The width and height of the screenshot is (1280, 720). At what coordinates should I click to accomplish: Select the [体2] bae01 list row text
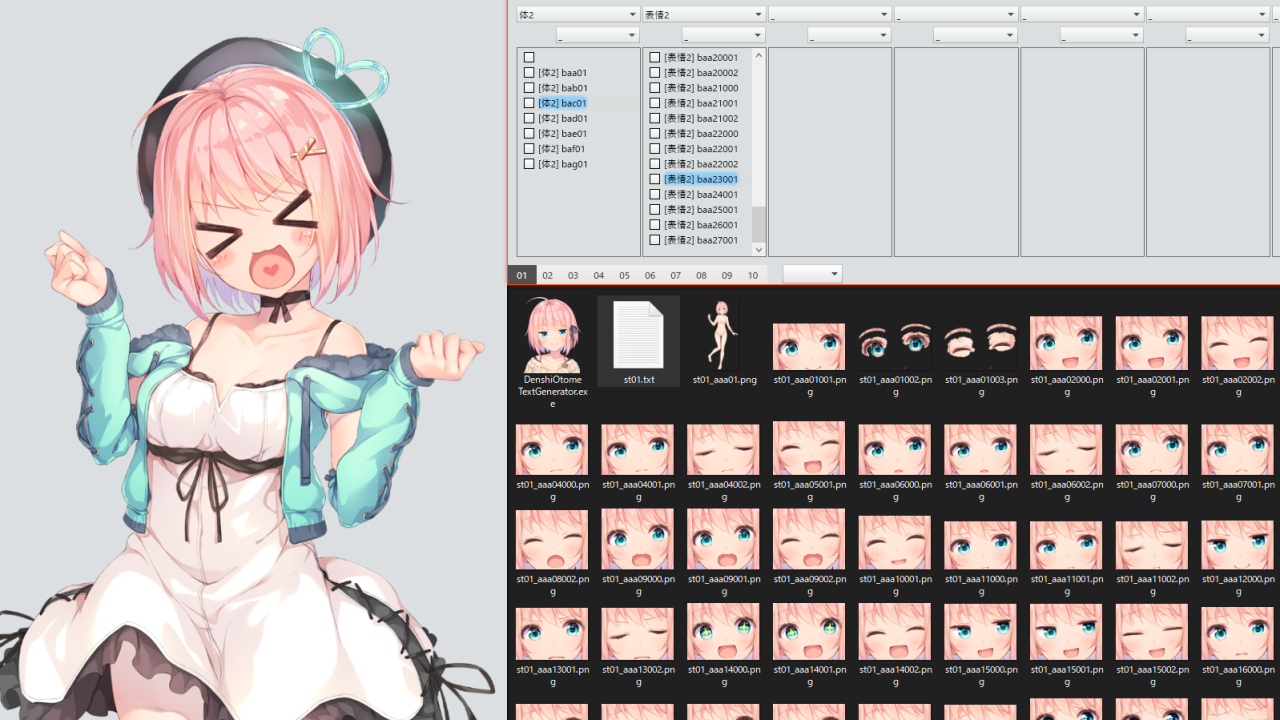click(562, 133)
